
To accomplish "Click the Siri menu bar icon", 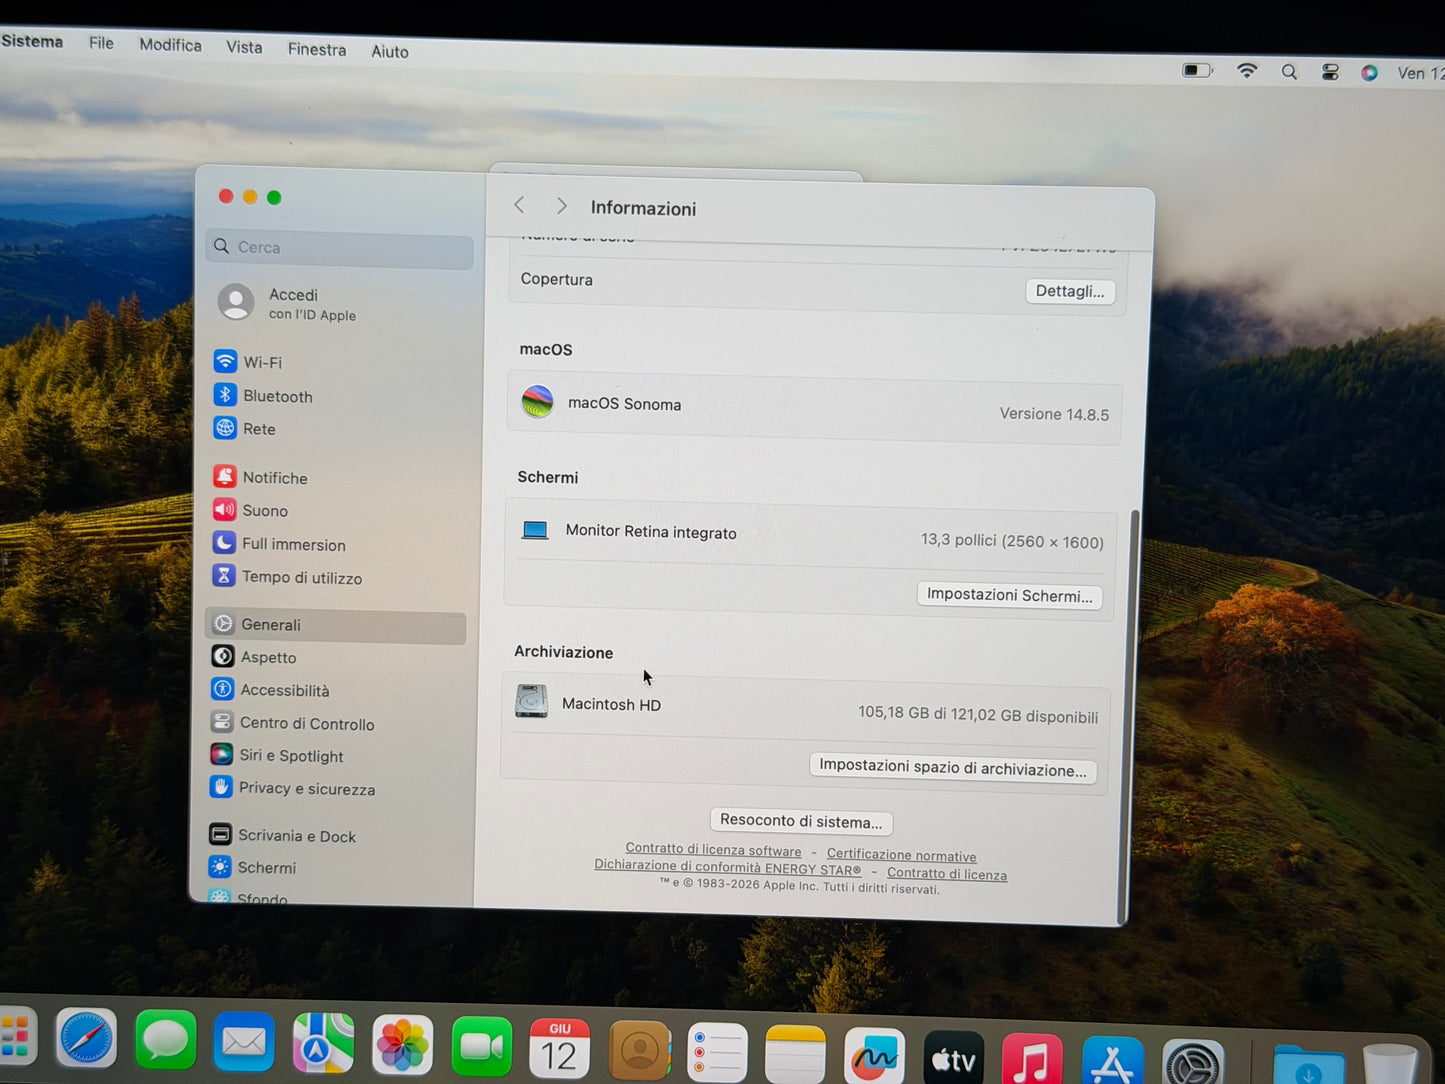I will (1370, 73).
